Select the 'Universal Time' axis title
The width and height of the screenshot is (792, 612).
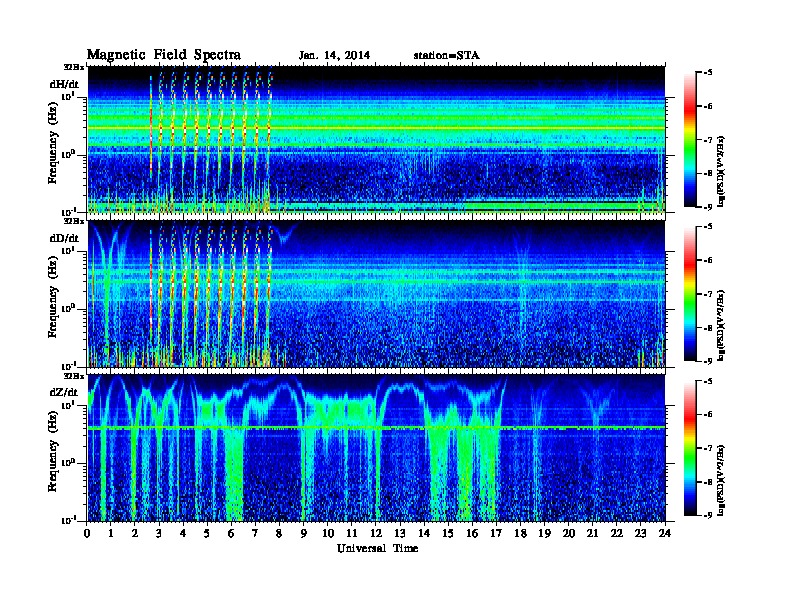(x=377, y=548)
